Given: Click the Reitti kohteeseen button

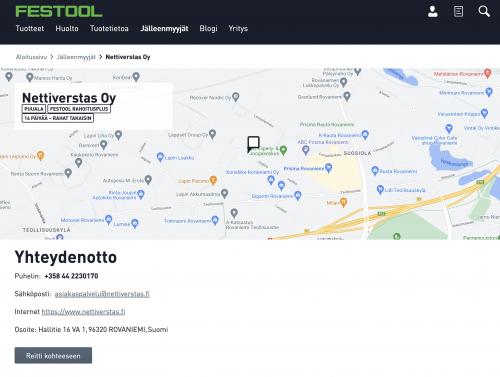Looking at the screenshot, I should [53, 355].
